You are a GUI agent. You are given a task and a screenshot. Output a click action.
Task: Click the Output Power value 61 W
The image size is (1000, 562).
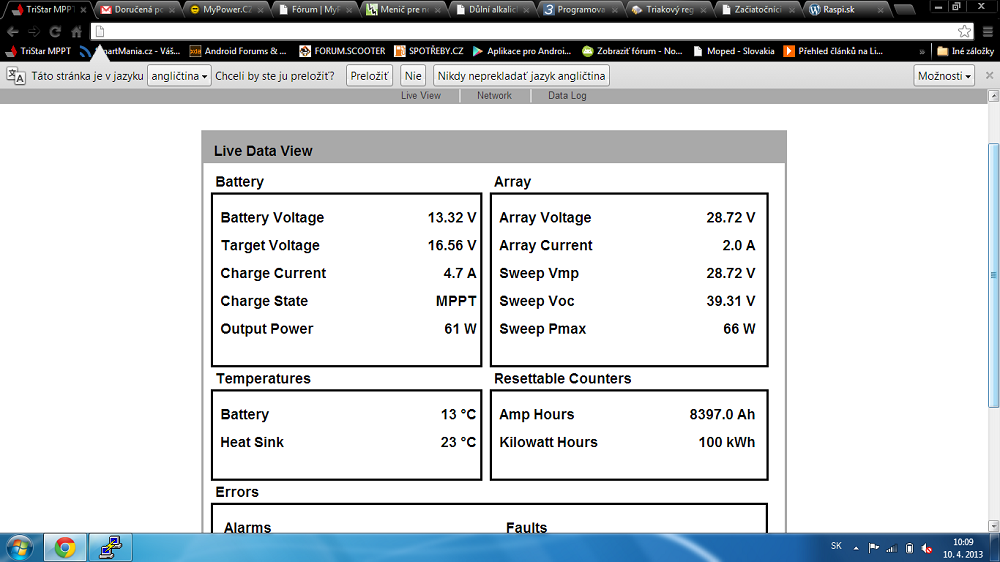pos(460,329)
